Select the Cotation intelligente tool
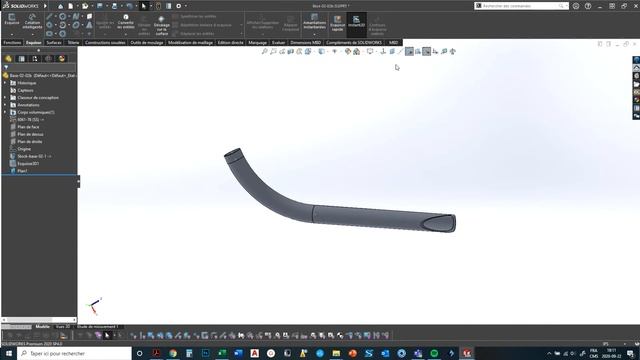640x360 pixels. 32,21
